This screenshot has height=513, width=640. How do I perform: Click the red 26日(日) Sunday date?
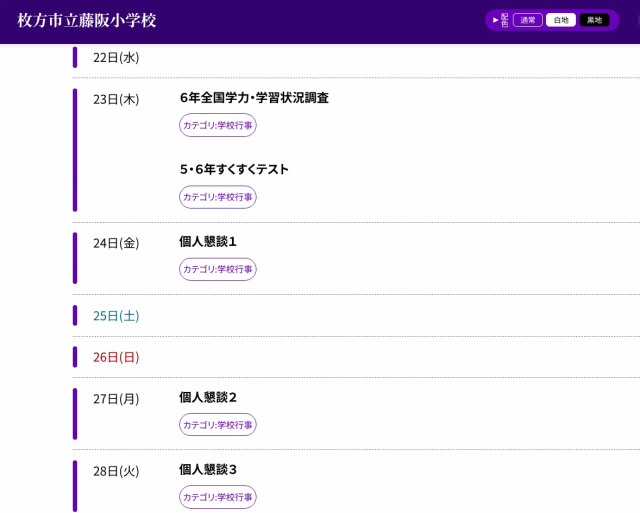pos(116,357)
